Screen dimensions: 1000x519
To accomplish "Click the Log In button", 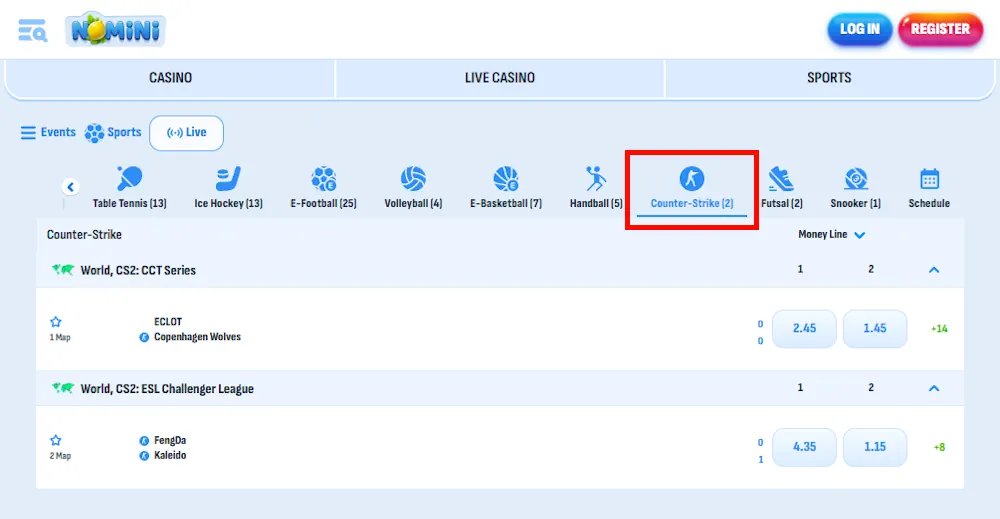I will (859, 30).
